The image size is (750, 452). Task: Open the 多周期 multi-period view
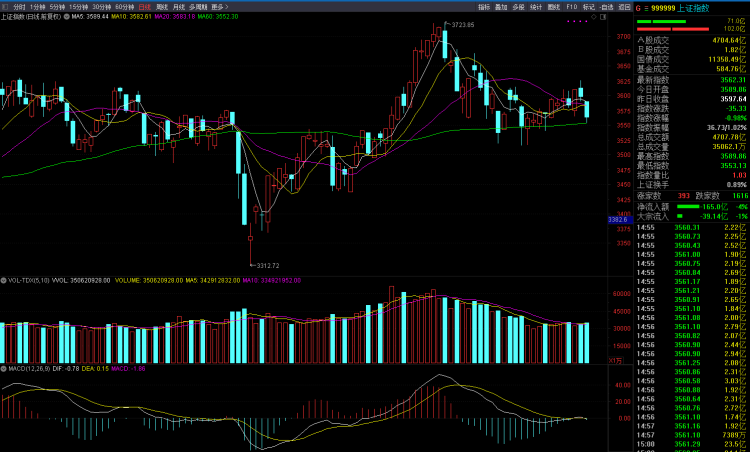[198, 7]
